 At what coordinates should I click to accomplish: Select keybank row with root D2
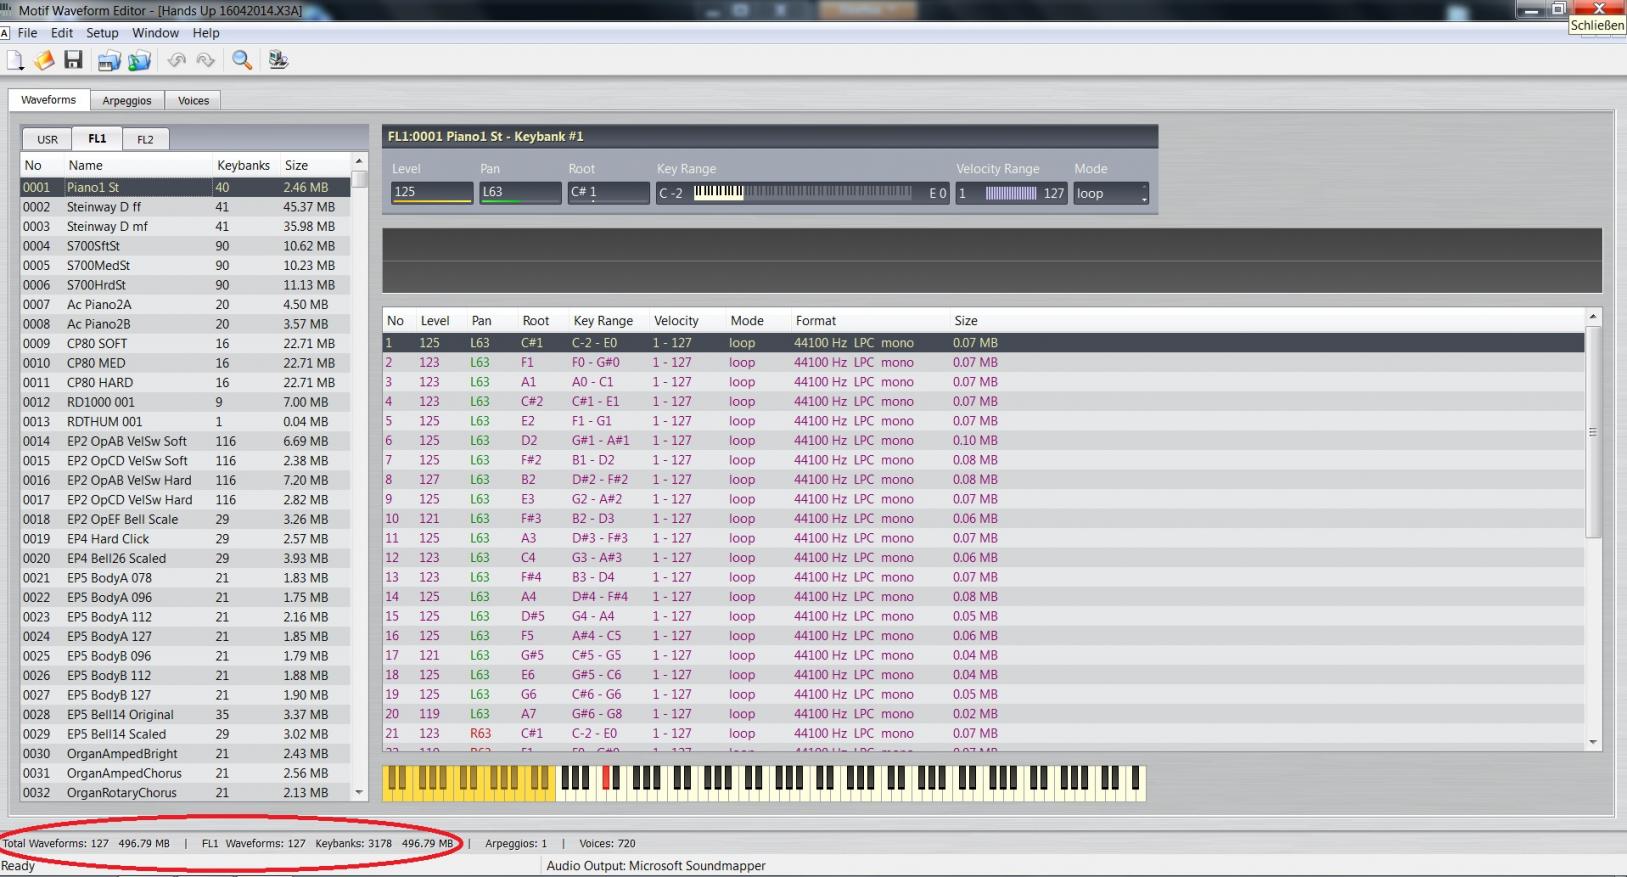[984, 440]
